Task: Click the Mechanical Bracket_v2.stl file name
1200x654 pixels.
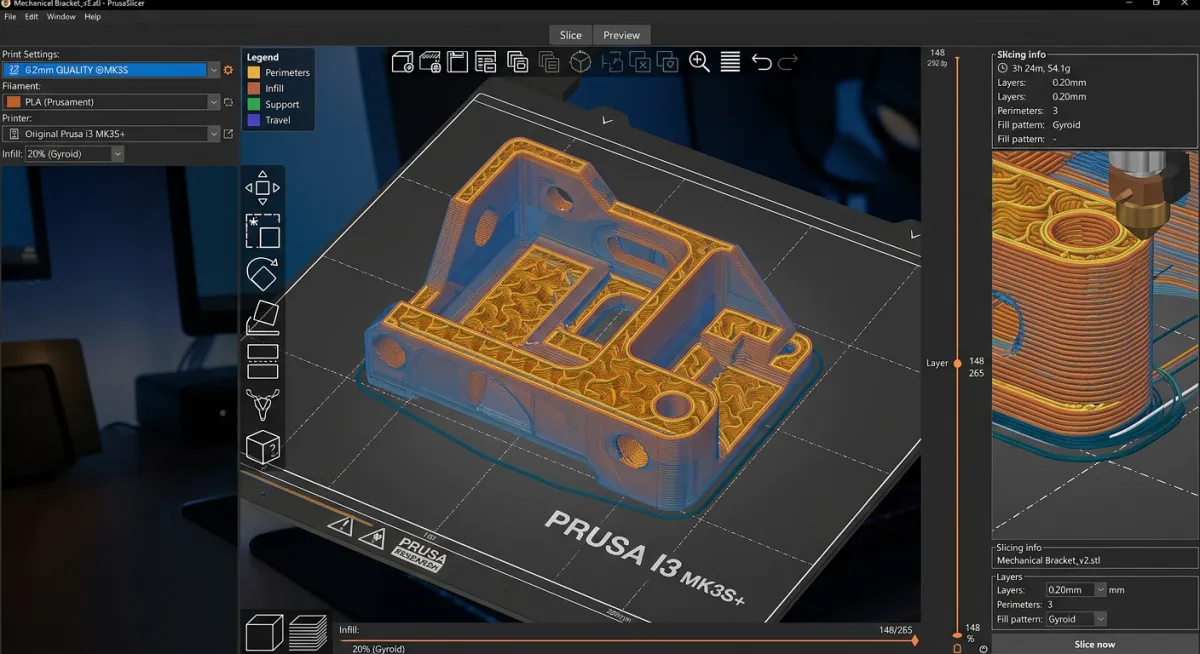Action: click(x=1046, y=561)
